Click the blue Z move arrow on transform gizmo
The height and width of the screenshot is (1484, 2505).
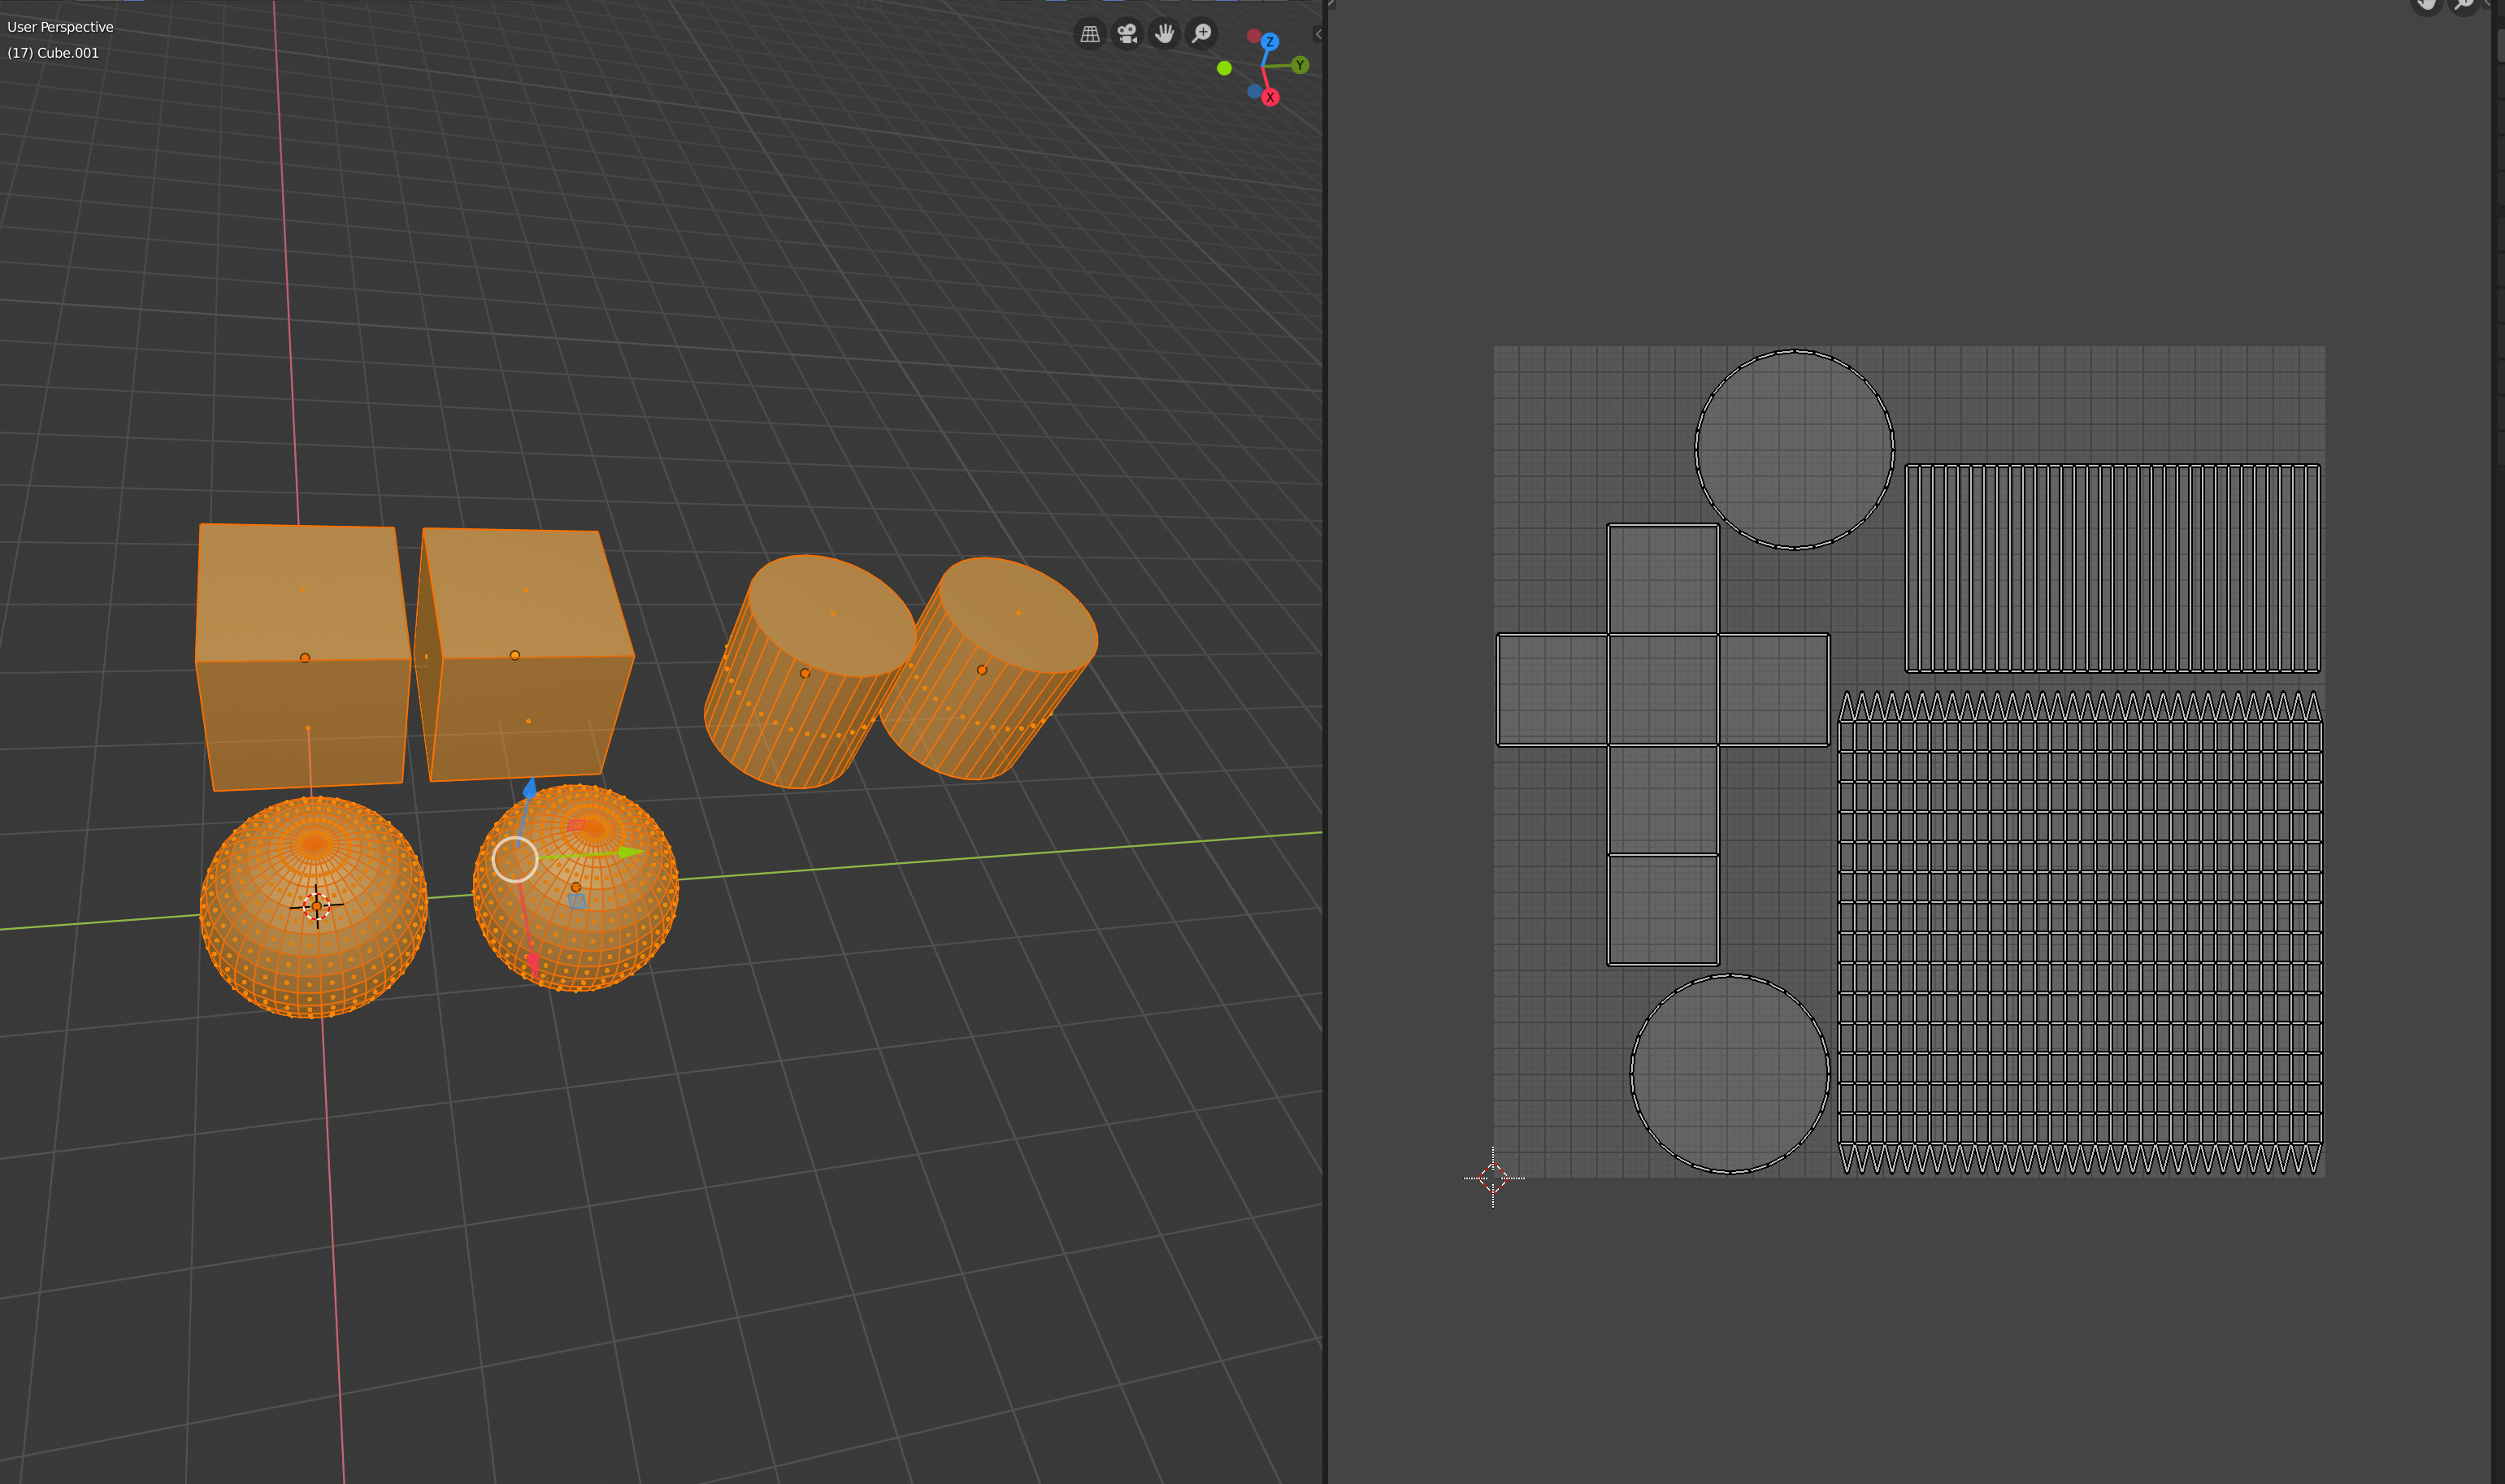point(530,789)
